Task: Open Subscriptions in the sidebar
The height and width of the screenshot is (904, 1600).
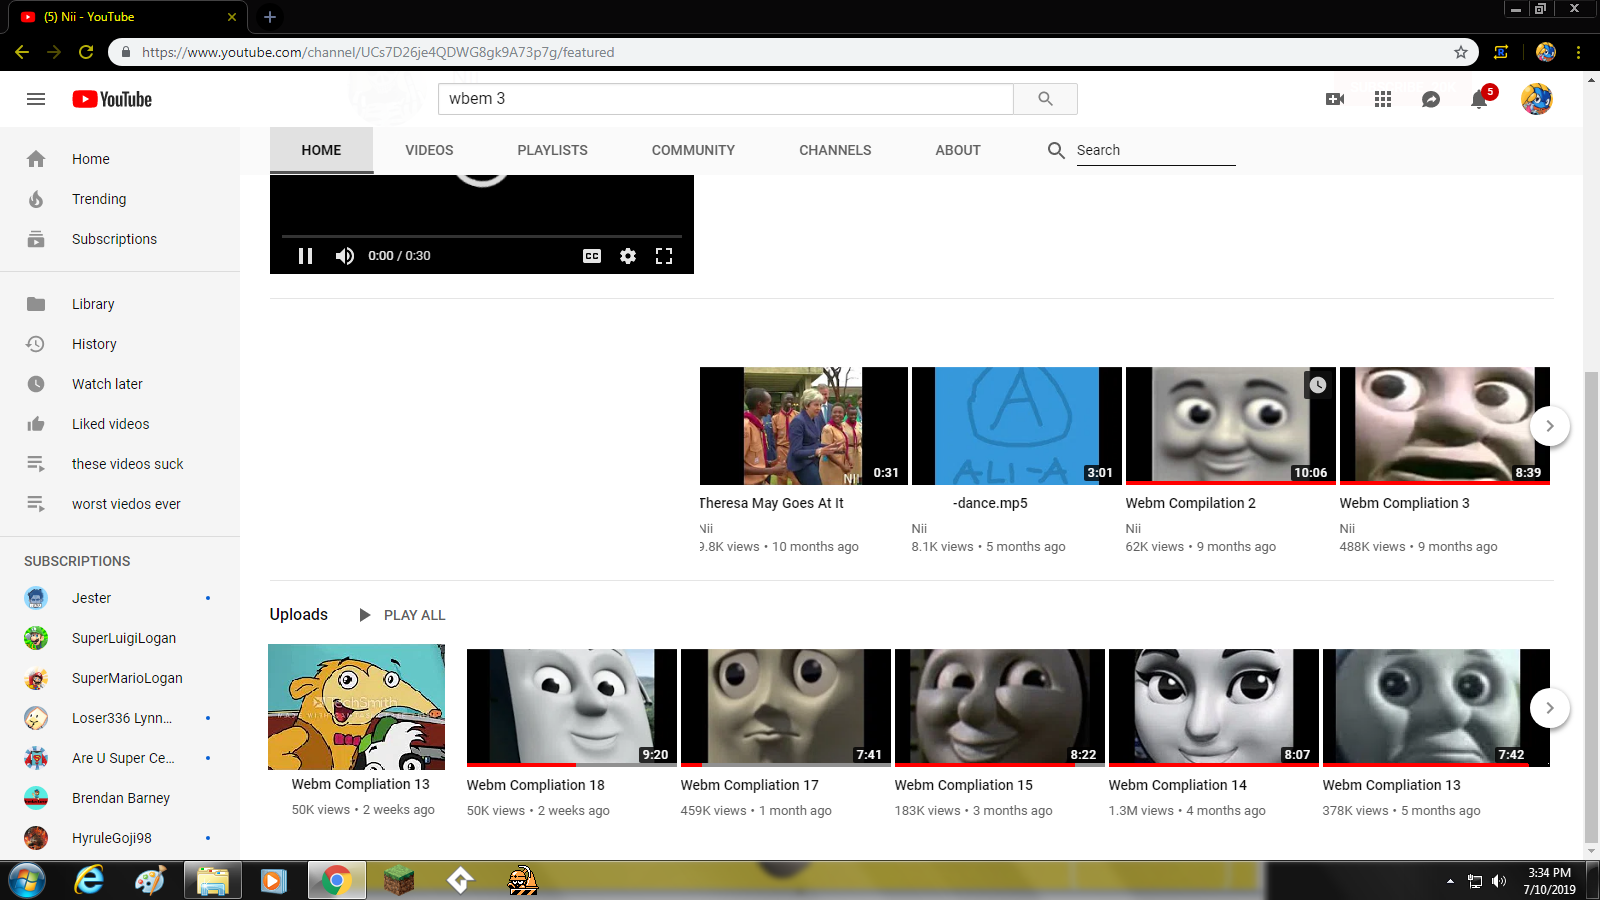Action: point(120,239)
